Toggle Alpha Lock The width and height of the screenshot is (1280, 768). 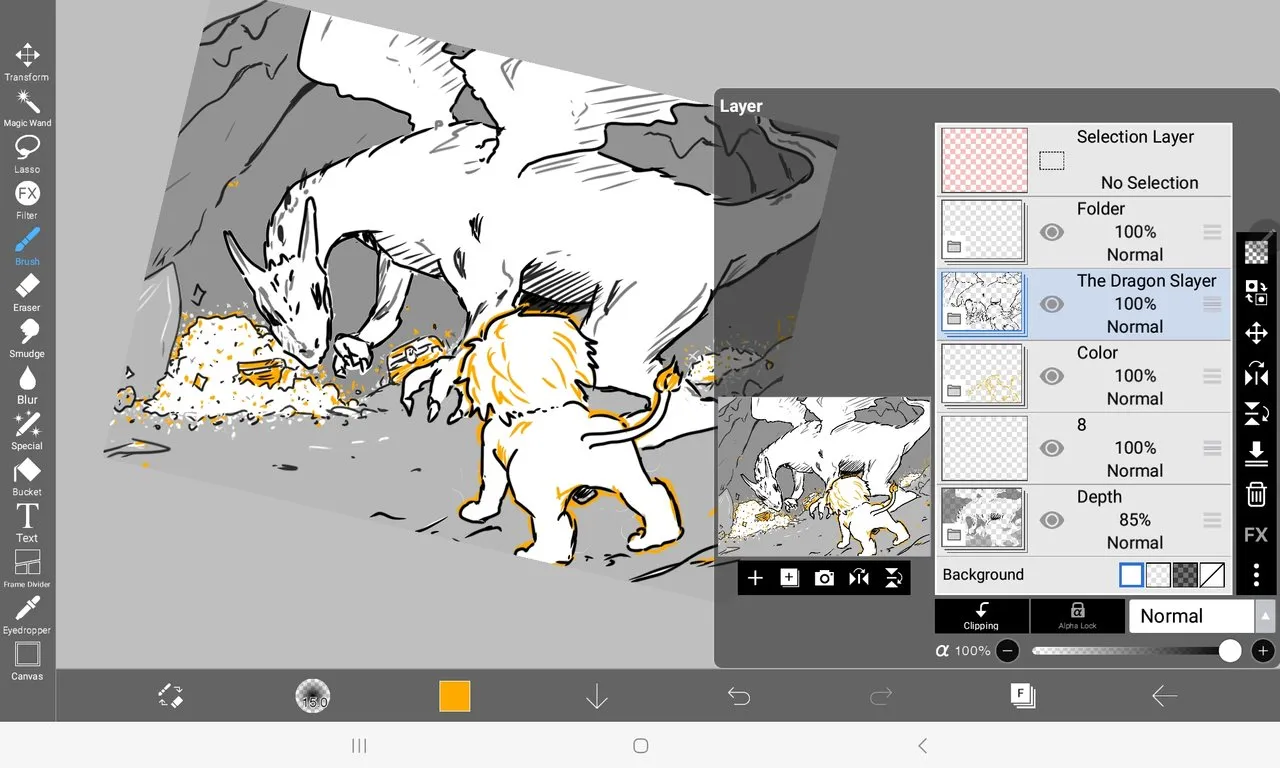(1077, 615)
